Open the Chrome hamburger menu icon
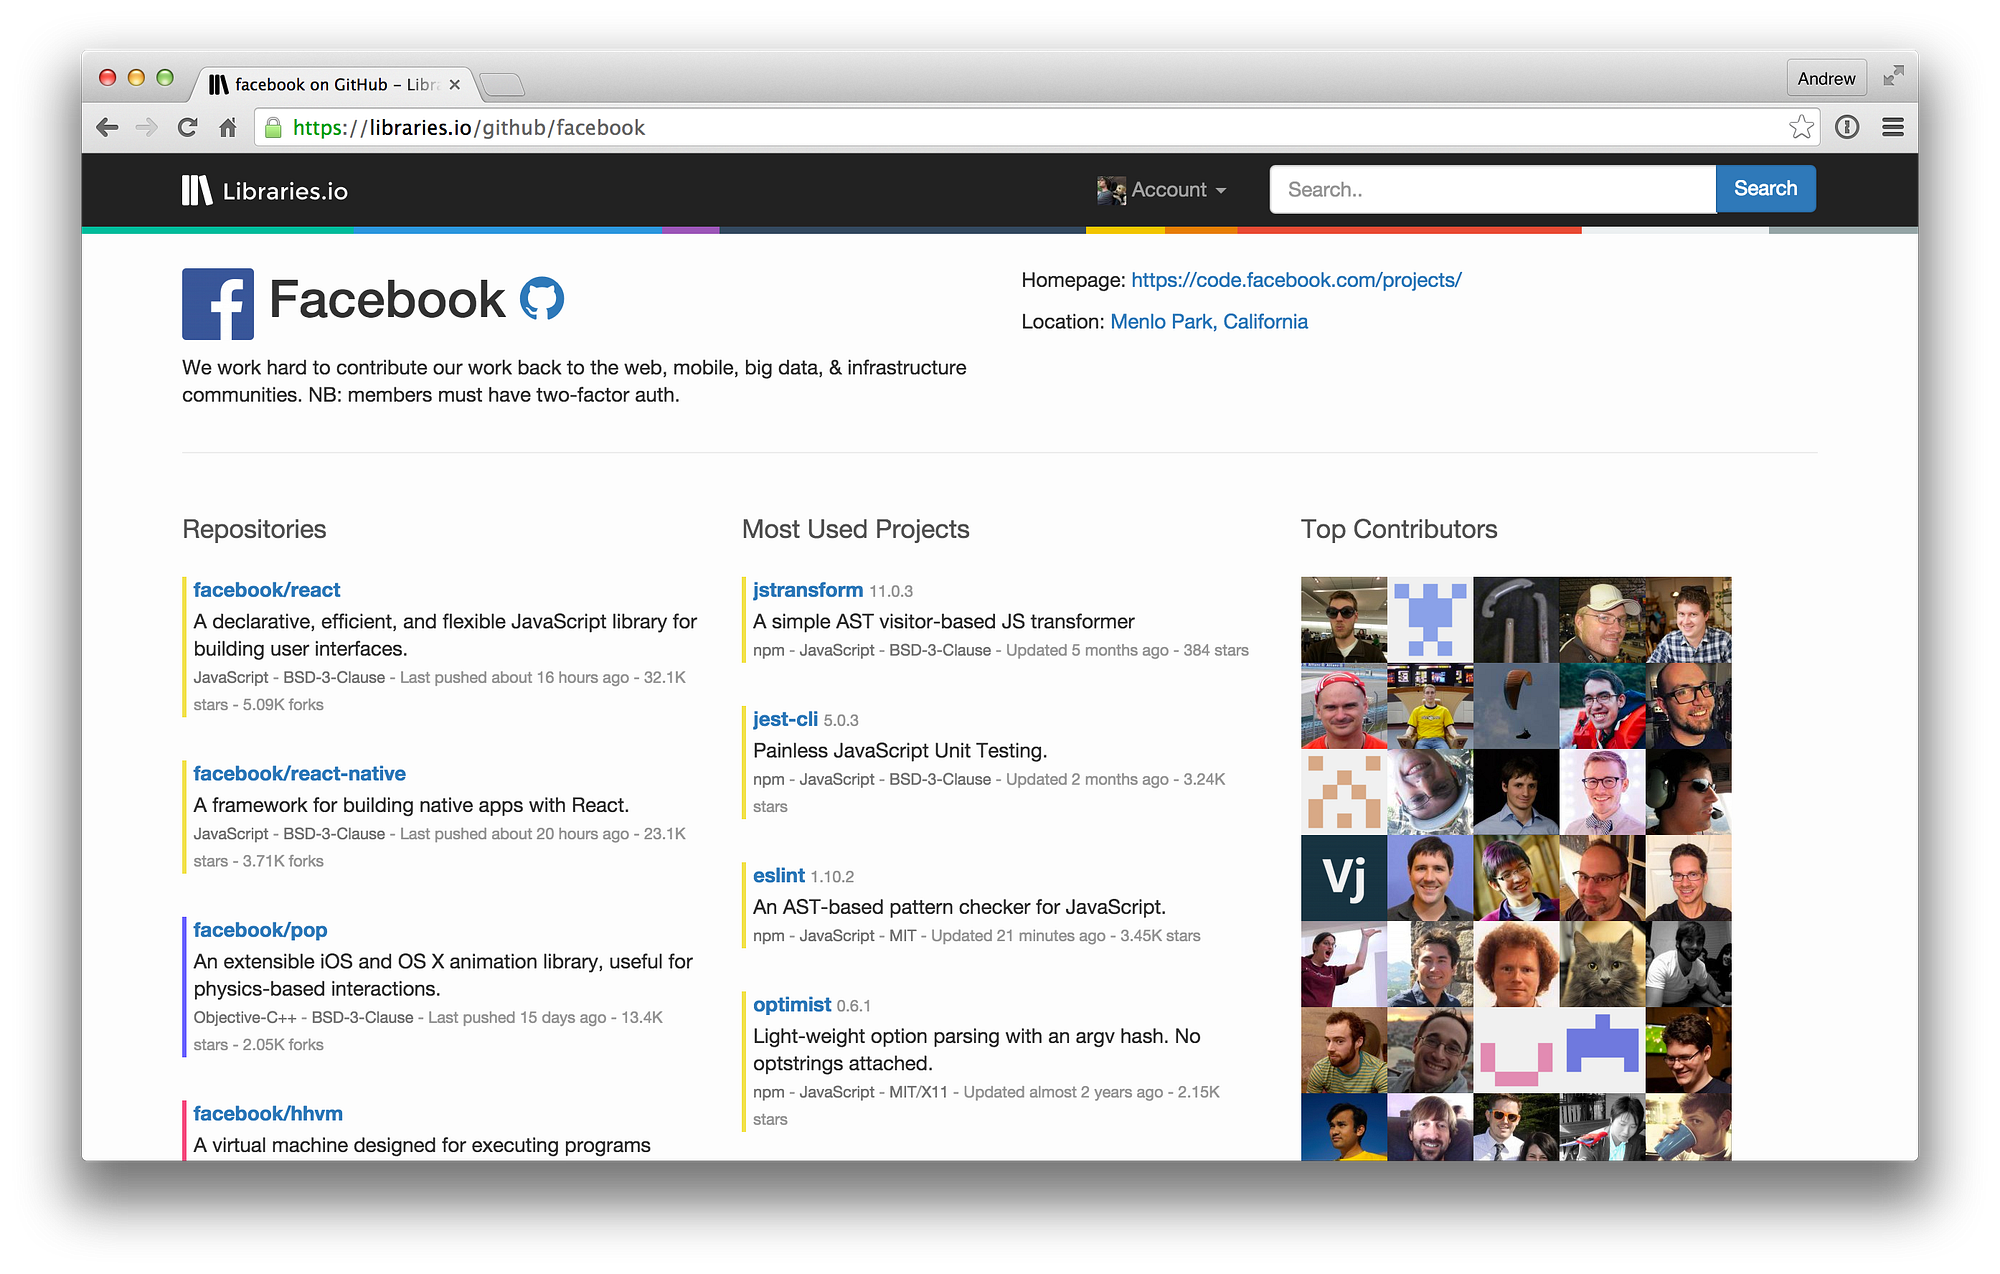Image resolution: width=2000 pixels, height=1274 pixels. 1892,127
